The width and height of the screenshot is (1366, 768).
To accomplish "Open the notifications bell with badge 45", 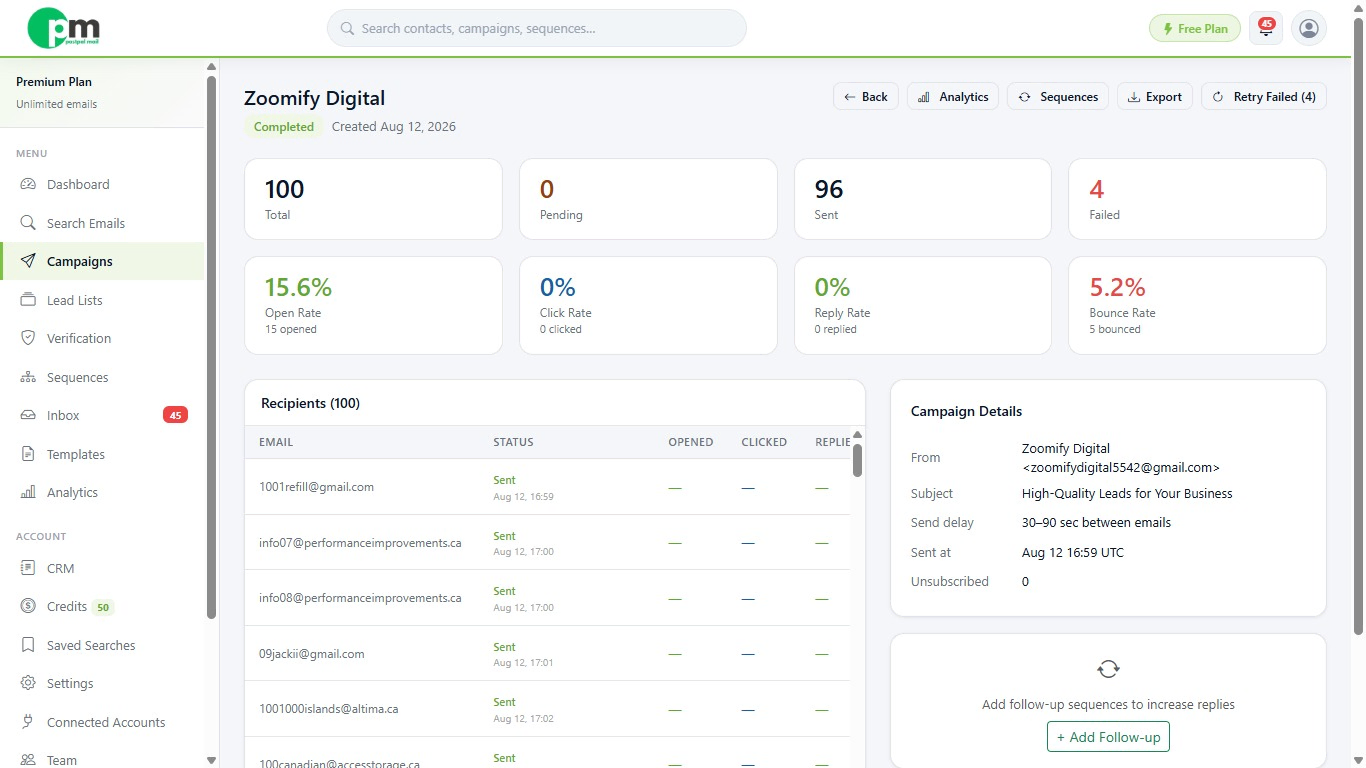I will (x=1266, y=28).
